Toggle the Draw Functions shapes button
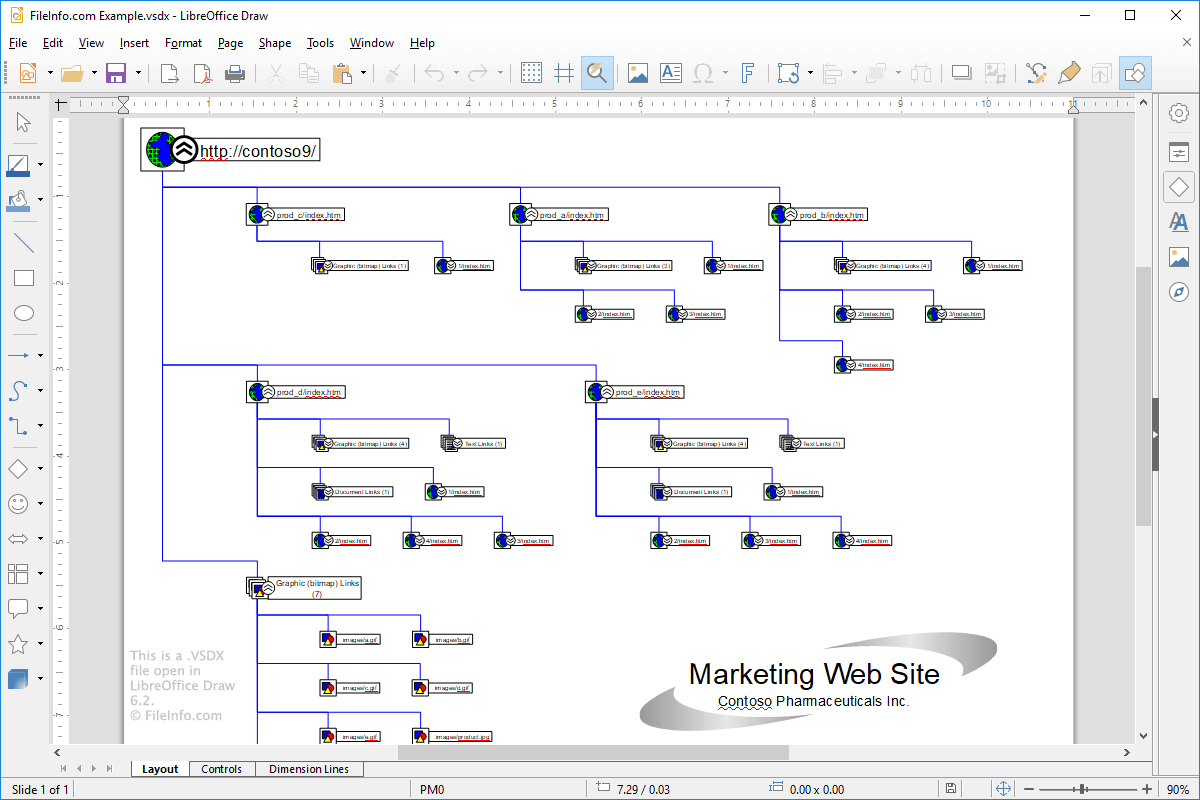This screenshot has width=1200, height=800. pyautogui.click(x=1135, y=73)
